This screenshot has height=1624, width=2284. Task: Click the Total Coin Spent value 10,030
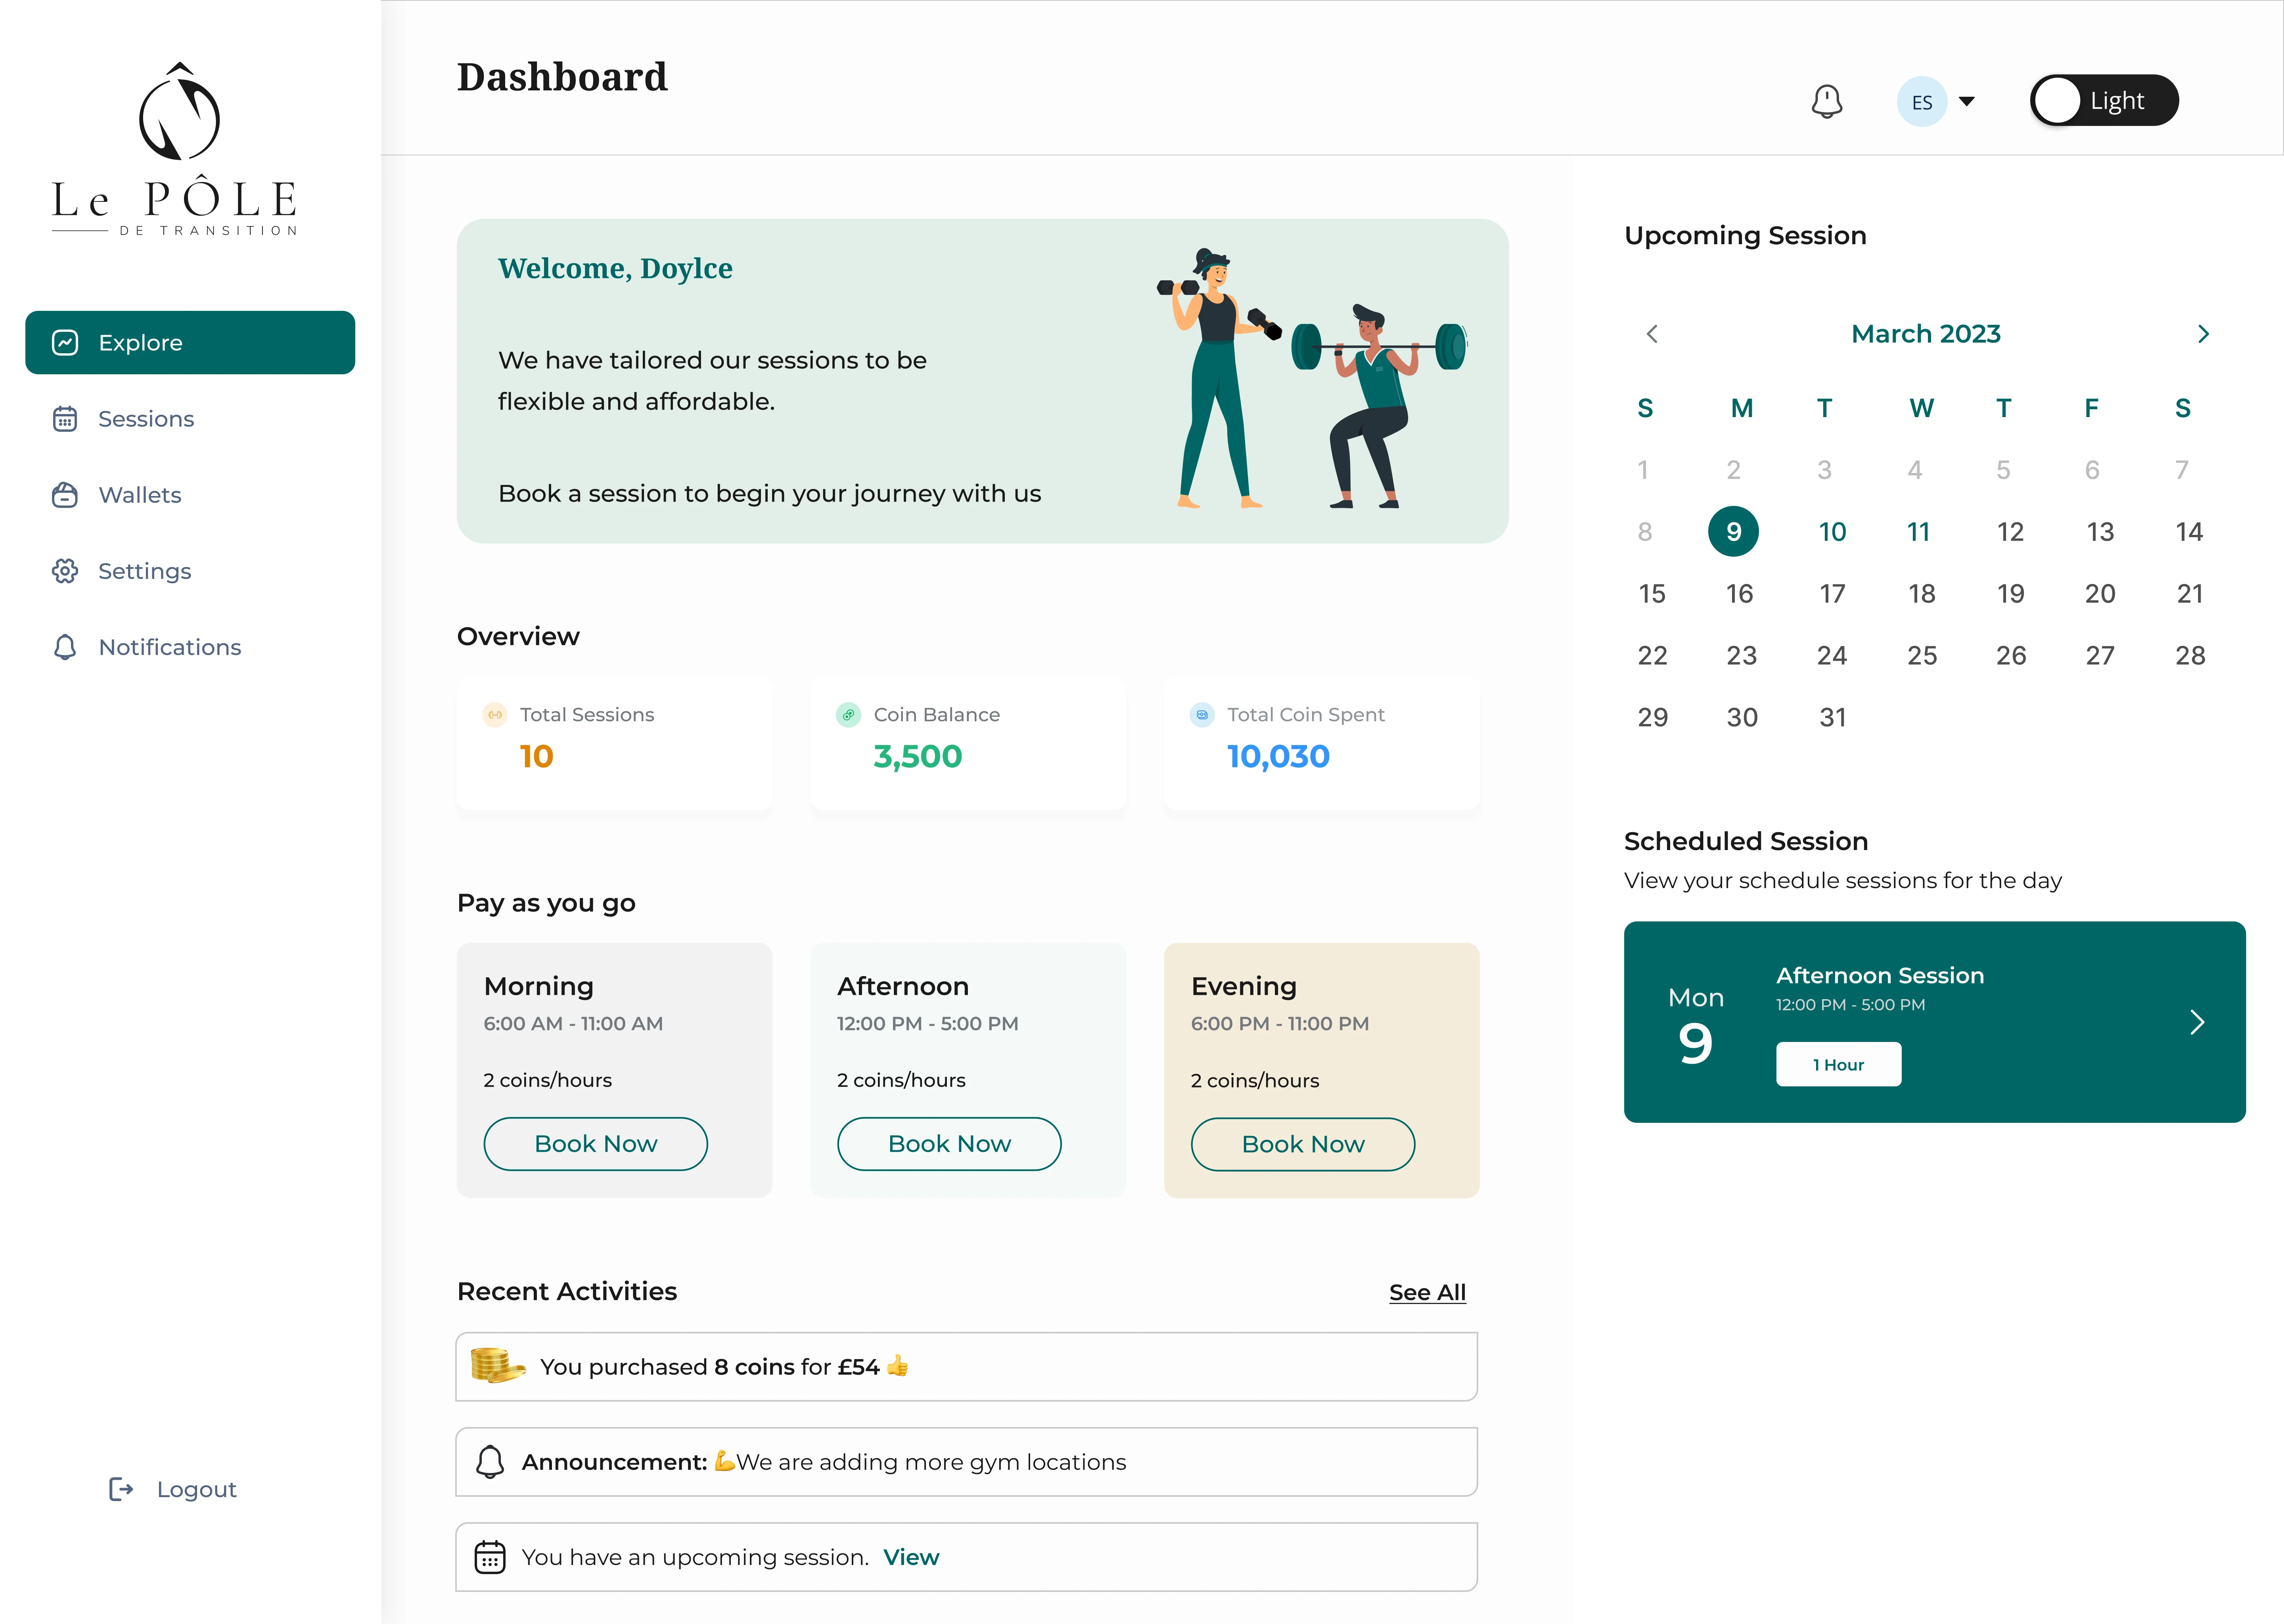click(1278, 757)
